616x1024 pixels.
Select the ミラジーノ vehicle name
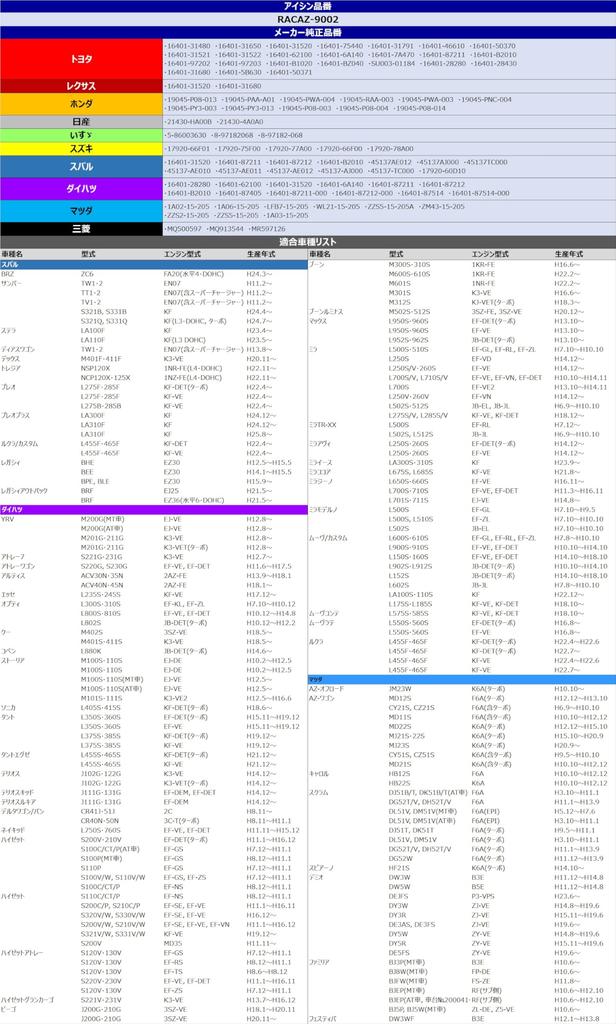(x=320, y=481)
